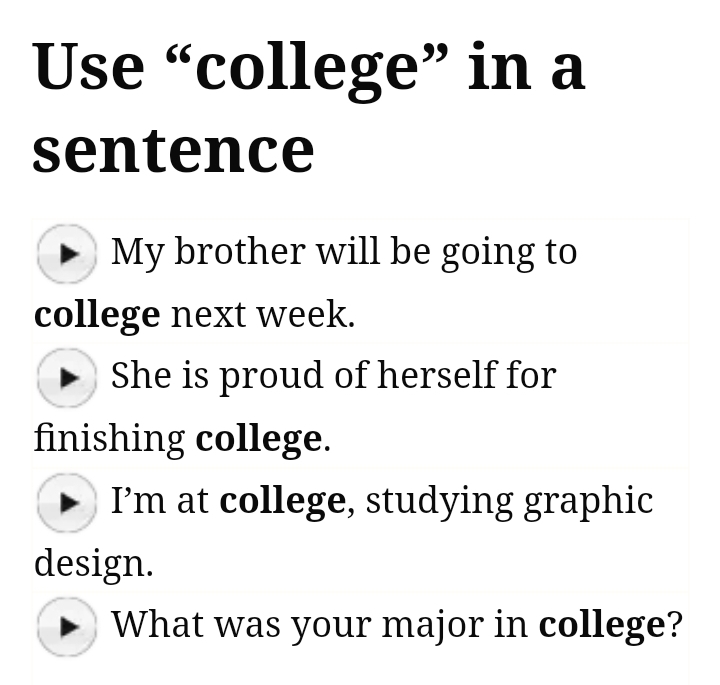The width and height of the screenshot is (720, 685).
Task: Play audio for "She is proud of herself" sentence
Action: (x=66, y=377)
